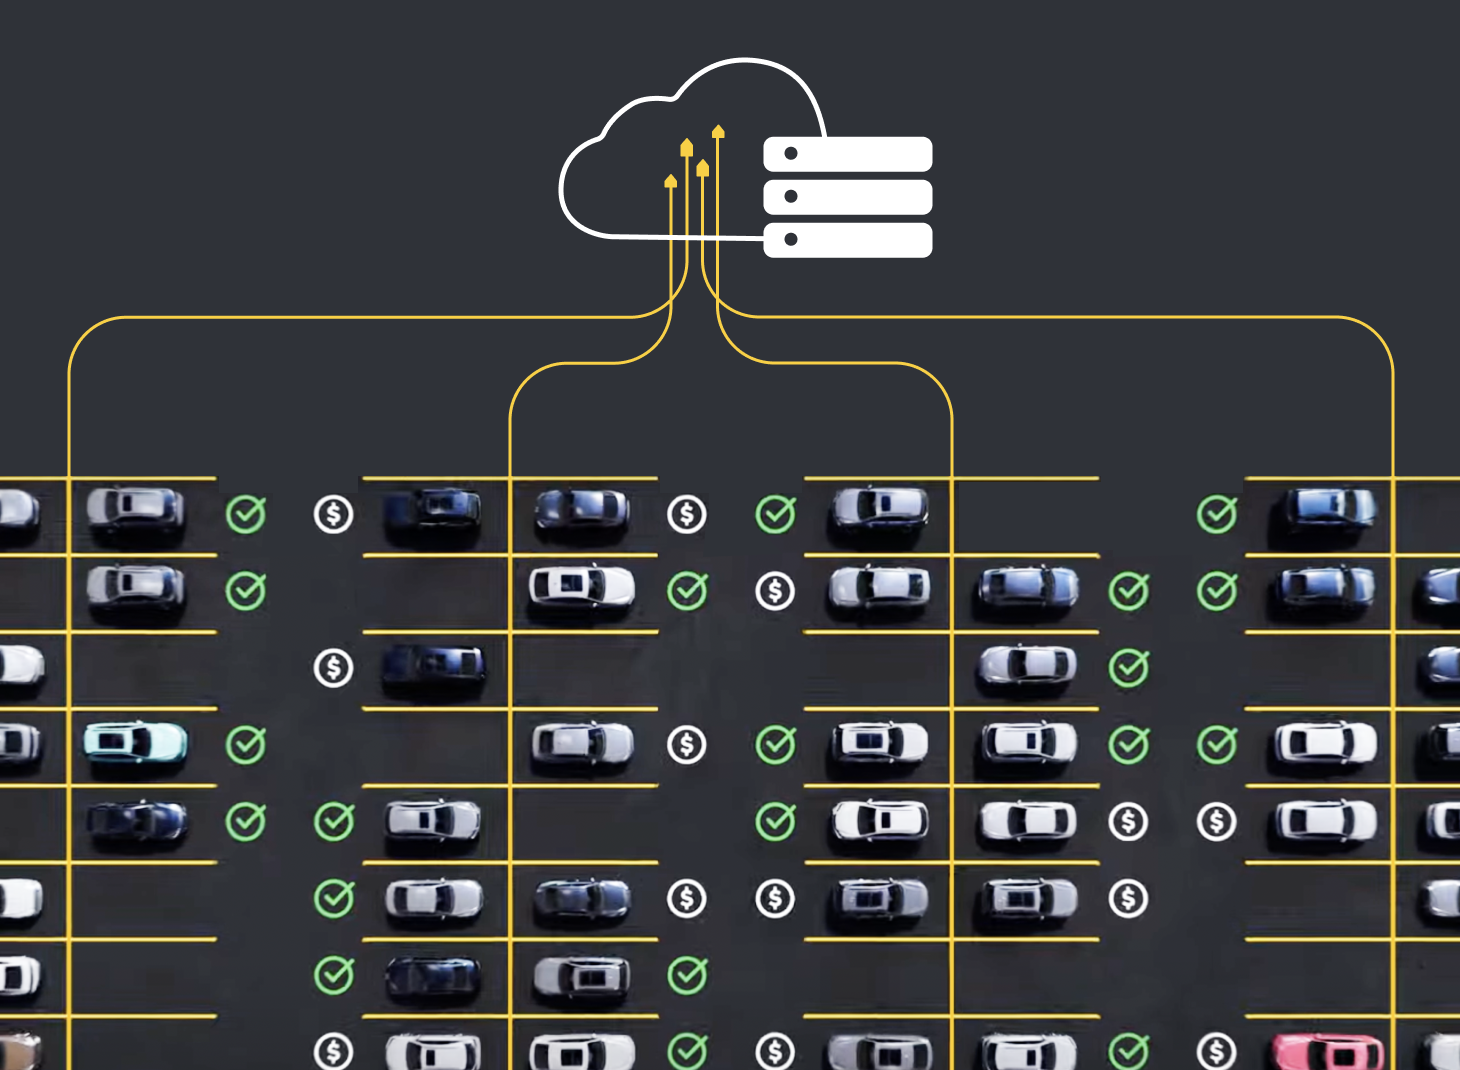Toggle the topmost right-side green checkmark

(x=1217, y=513)
